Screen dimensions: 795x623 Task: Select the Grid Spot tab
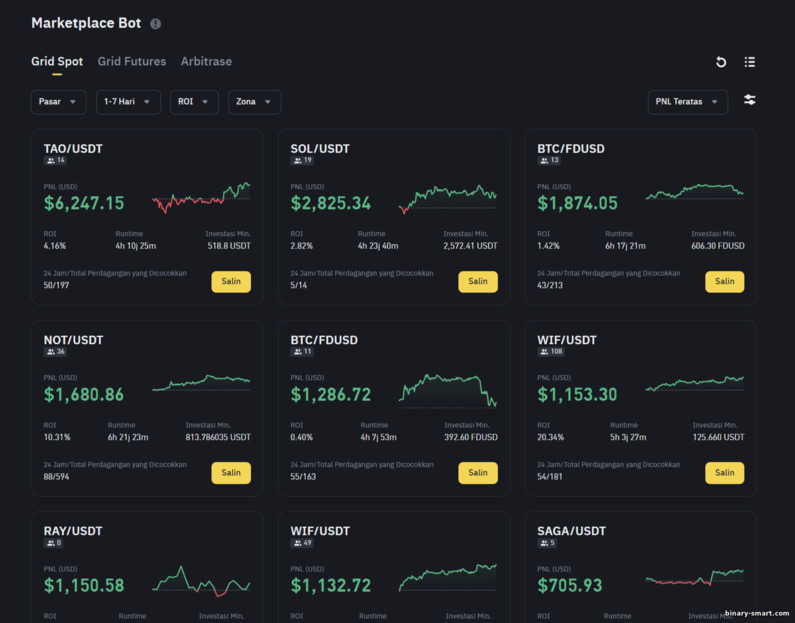pyautogui.click(x=57, y=61)
